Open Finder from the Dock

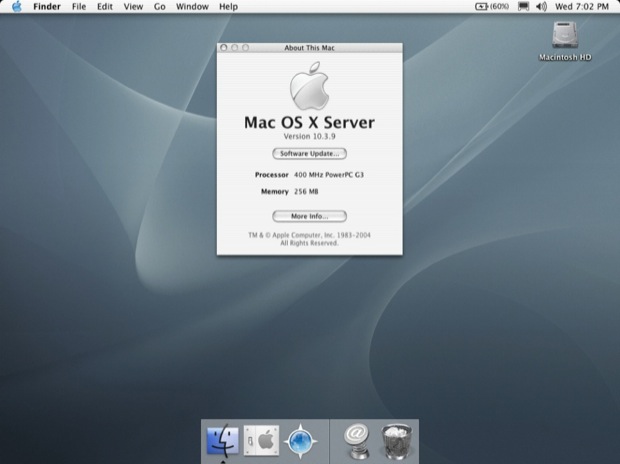223,440
